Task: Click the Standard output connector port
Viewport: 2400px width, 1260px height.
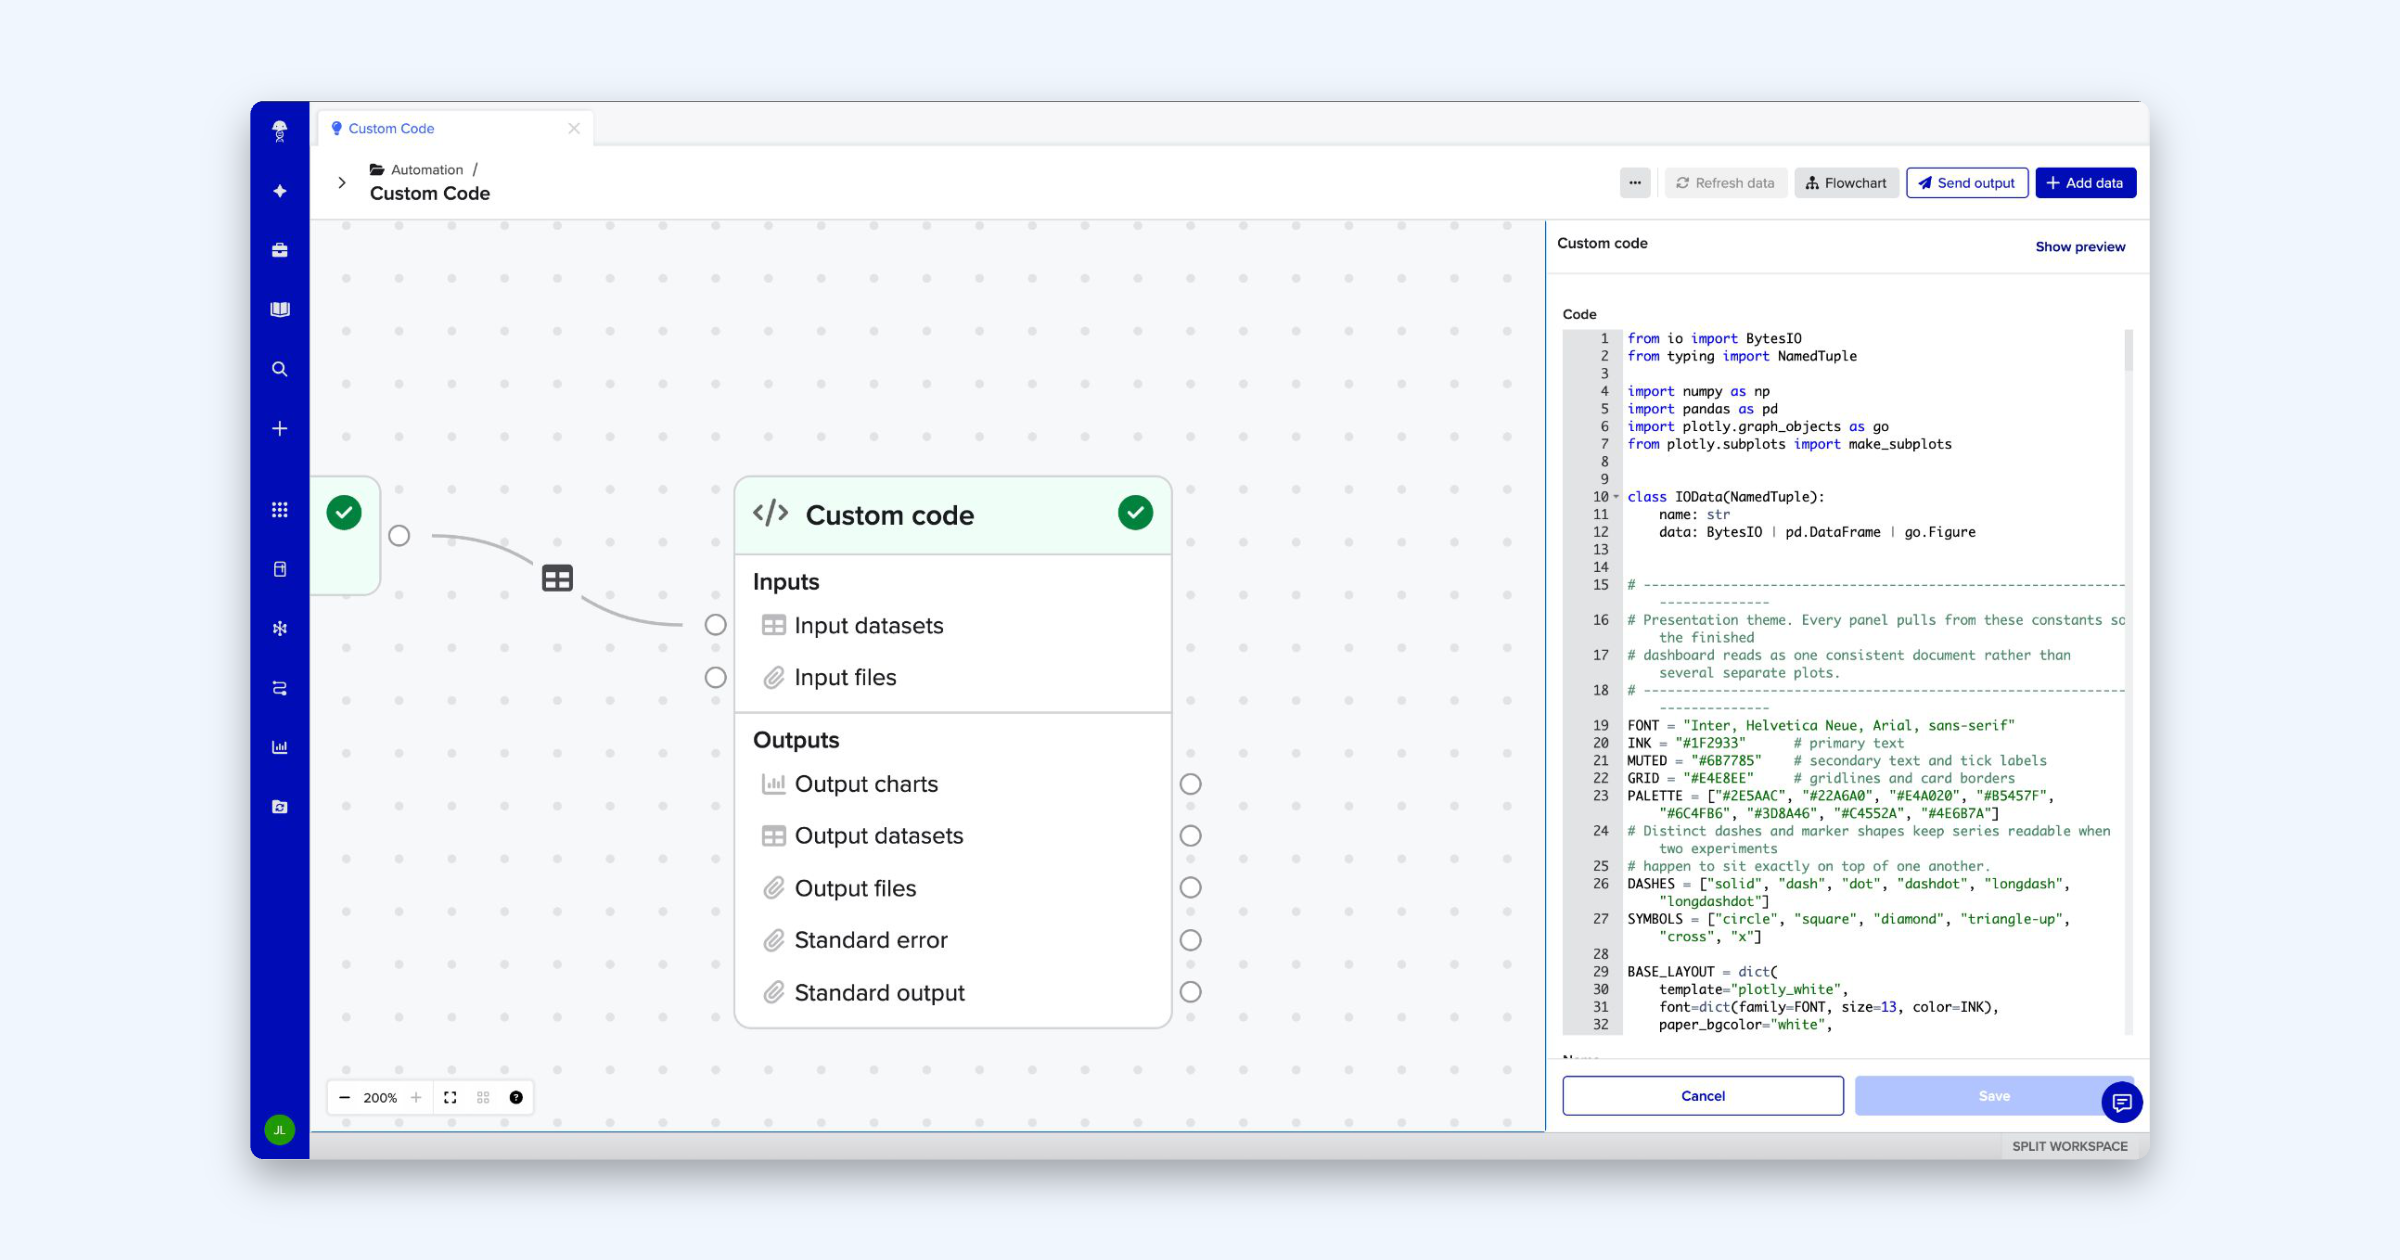Action: coord(1190,992)
